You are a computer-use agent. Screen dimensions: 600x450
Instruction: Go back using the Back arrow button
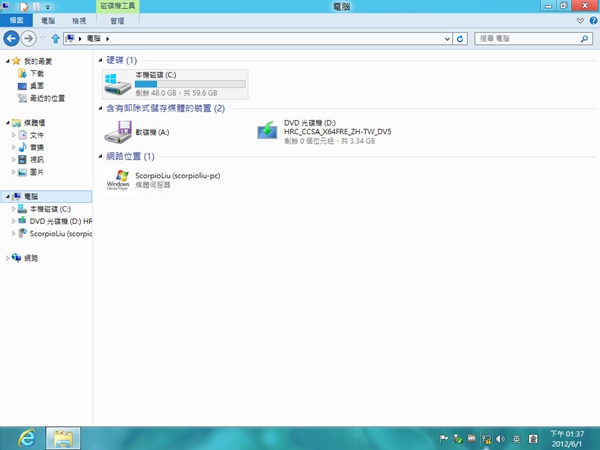point(11,39)
